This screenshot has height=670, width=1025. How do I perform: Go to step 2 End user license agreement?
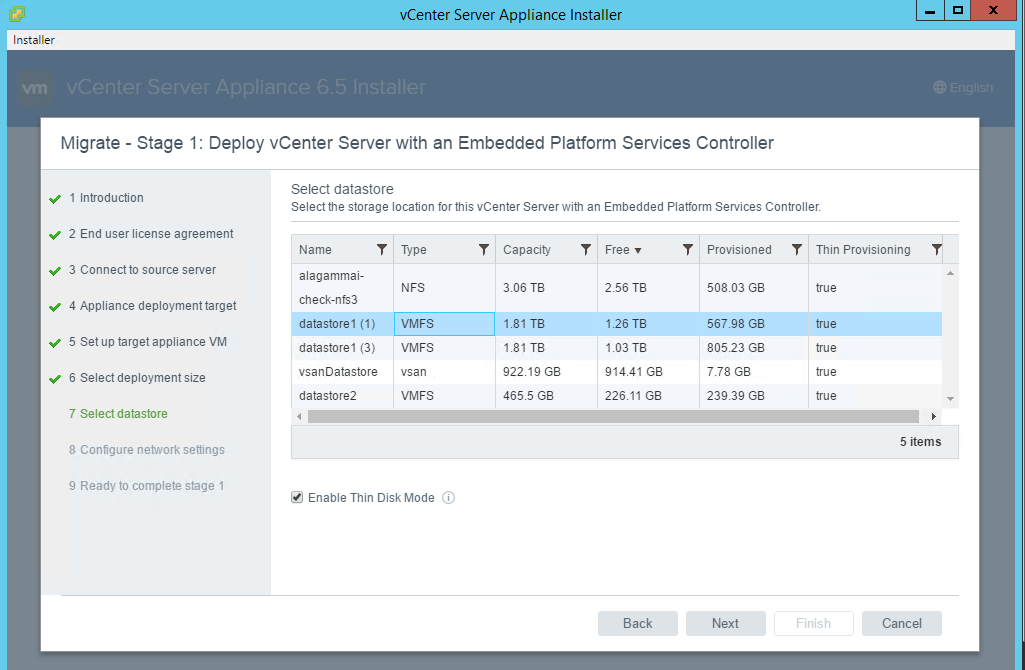[151, 233]
